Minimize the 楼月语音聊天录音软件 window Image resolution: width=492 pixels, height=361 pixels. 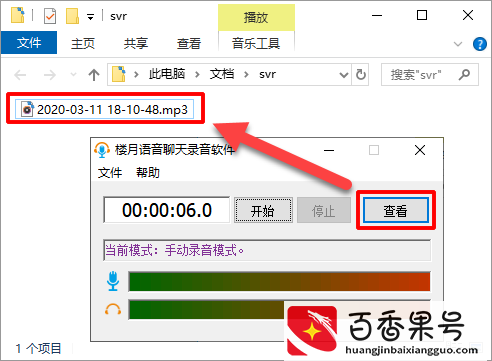pos(329,150)
